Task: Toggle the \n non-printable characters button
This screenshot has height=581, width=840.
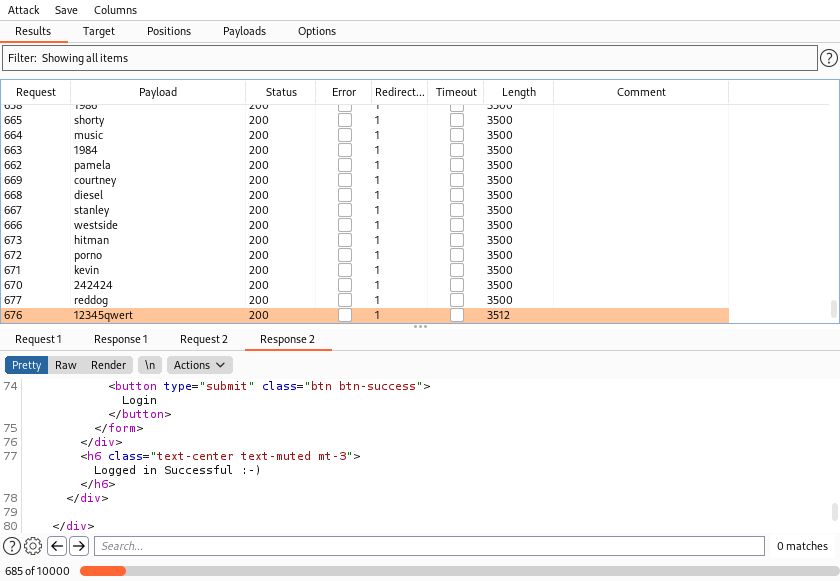Action: (149, 365)
